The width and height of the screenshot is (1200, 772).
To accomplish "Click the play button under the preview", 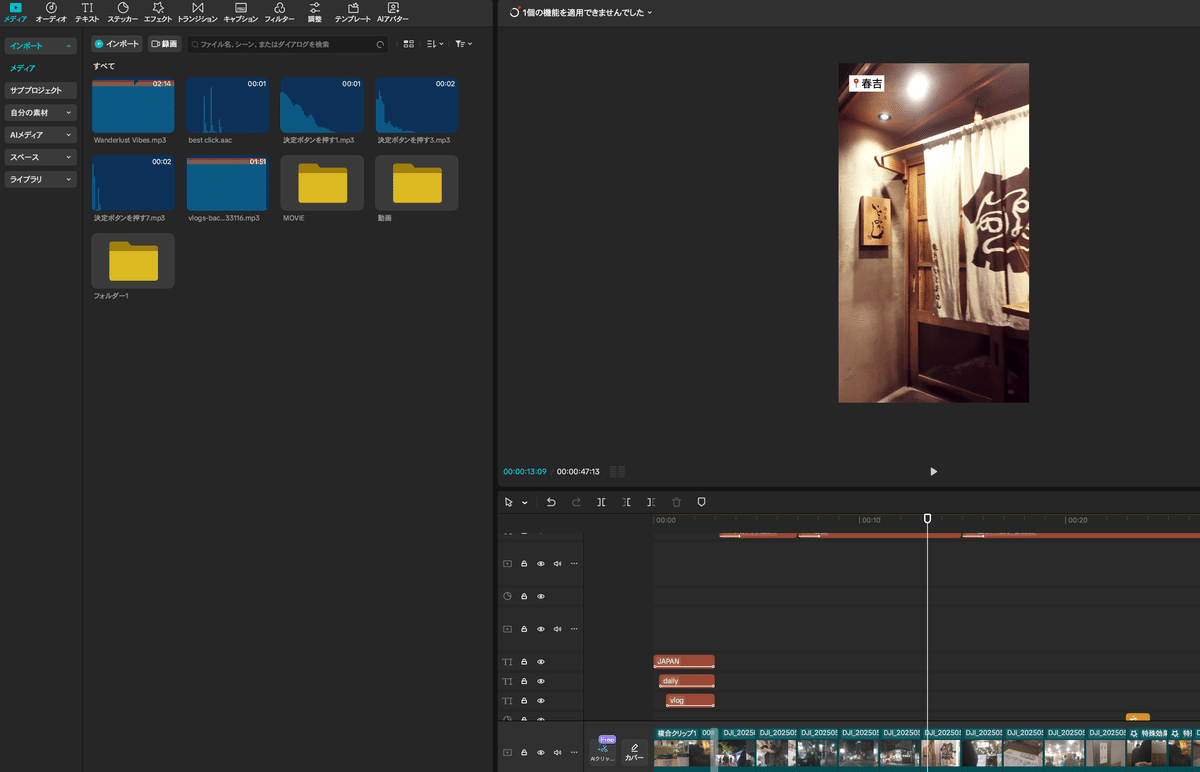I will 933,471.
